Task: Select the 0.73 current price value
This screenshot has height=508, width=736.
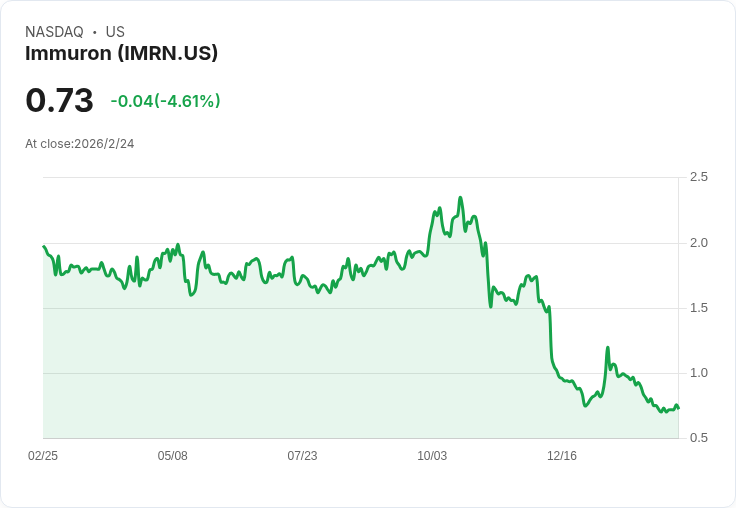Action: tap(59, 100)
